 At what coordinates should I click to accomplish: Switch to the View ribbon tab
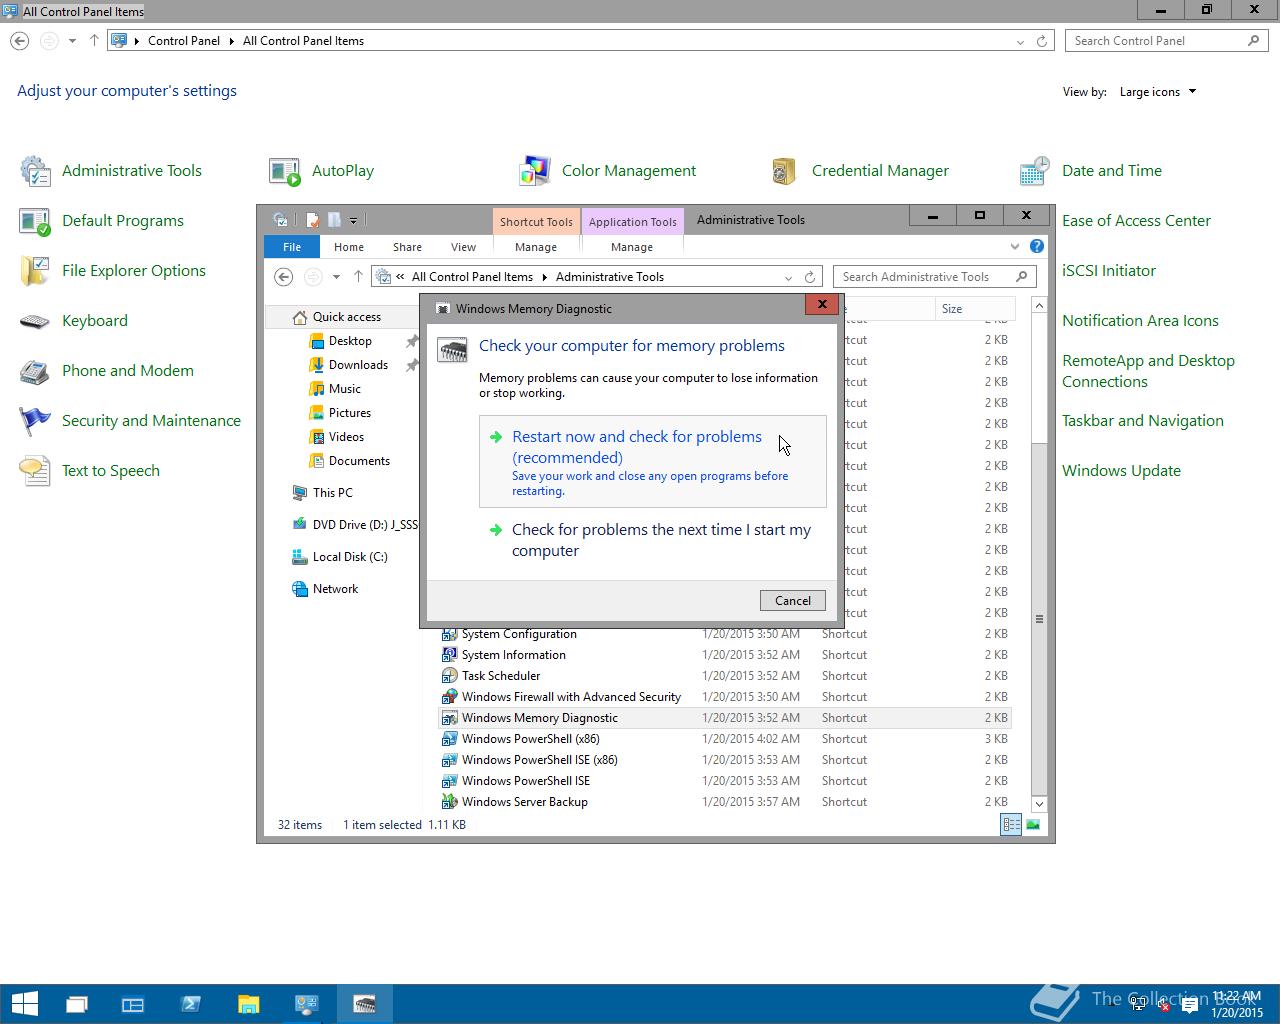click(x=463, y=247)
